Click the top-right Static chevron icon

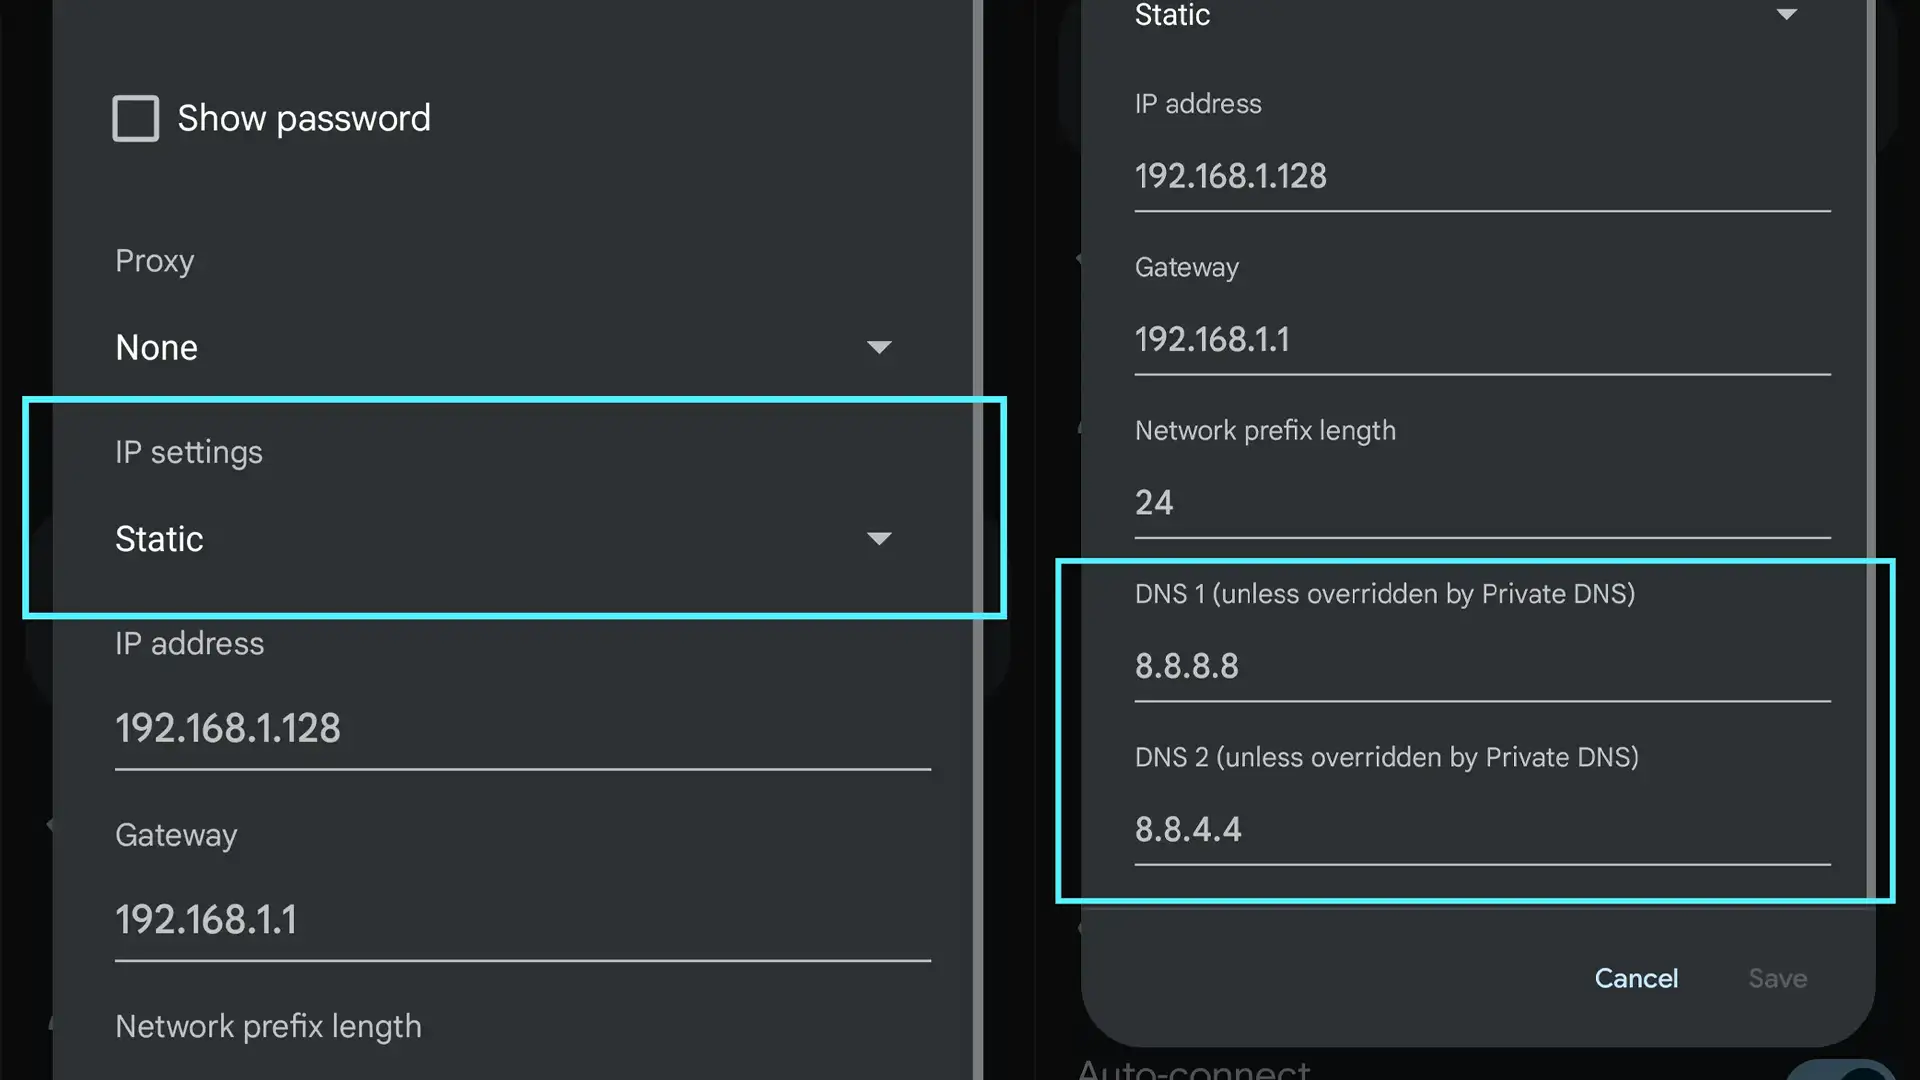[x=1787, y=15]
